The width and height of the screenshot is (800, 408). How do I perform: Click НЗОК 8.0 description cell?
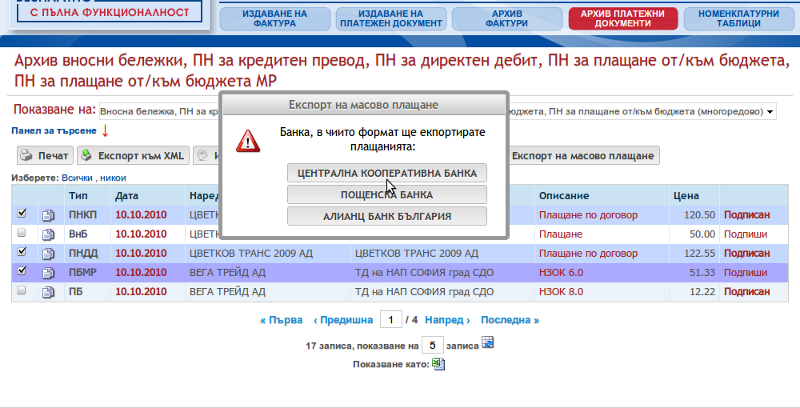pos(561,292)
